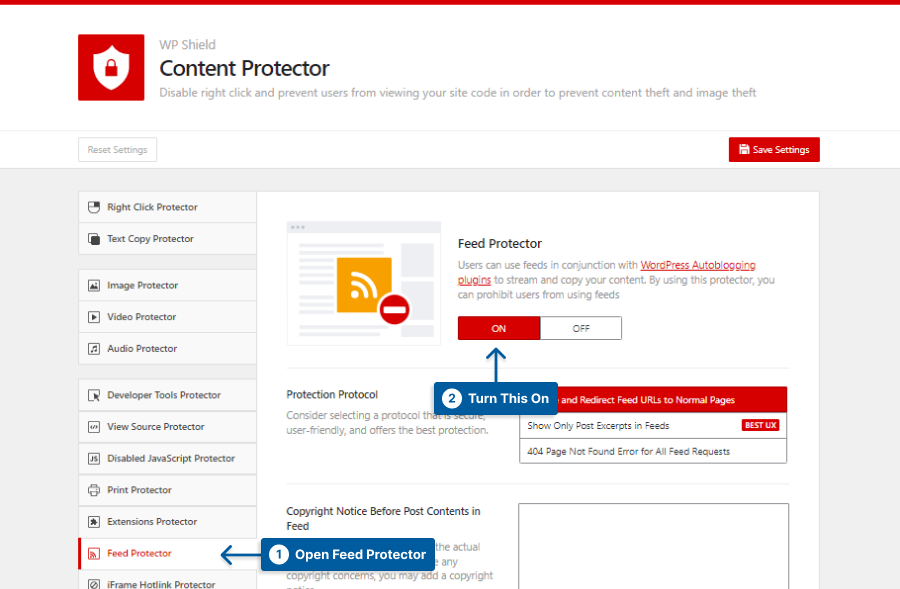Open the Video Protector tab
Viewport: 900px width, 589px height.
168,317
